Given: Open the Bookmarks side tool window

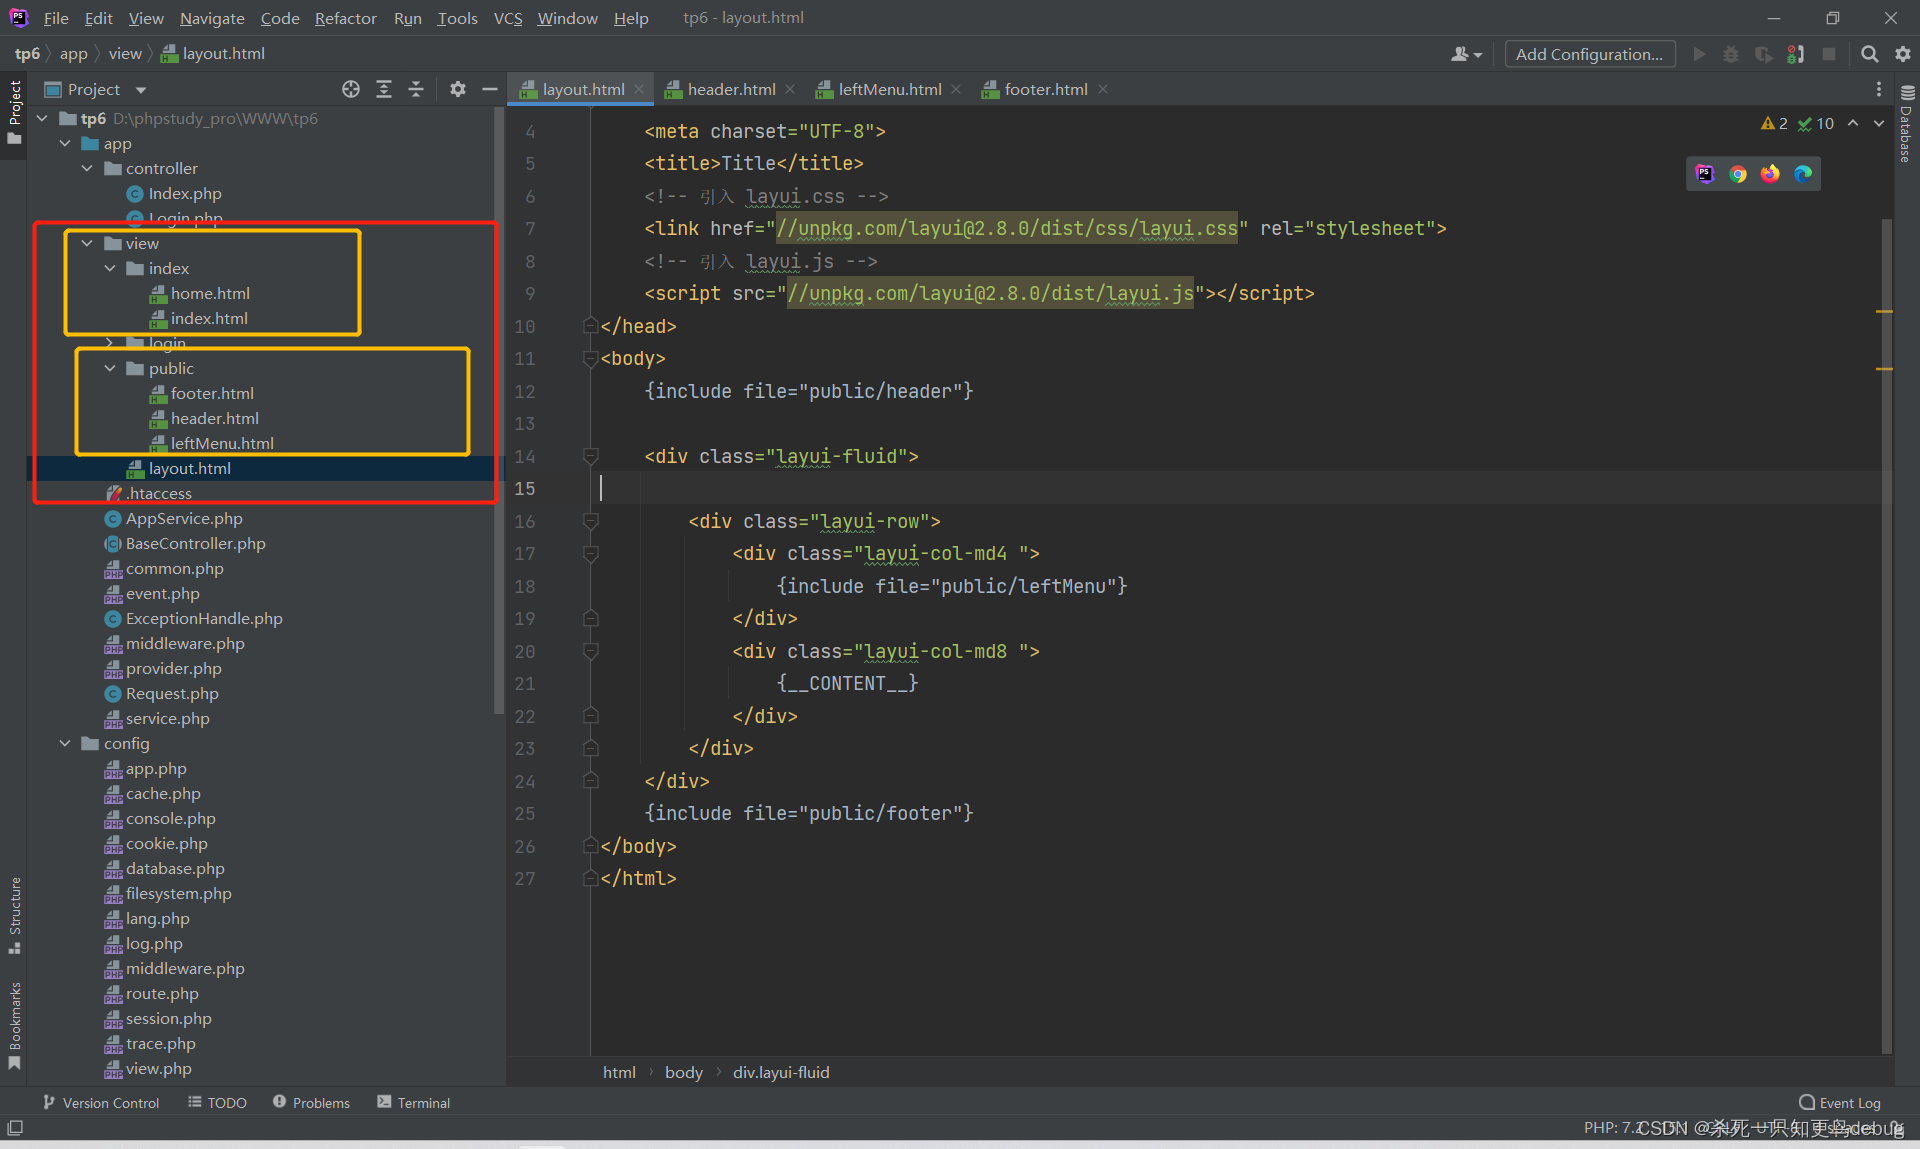Looking at the screenshot, I should (x=14, y=1025).
